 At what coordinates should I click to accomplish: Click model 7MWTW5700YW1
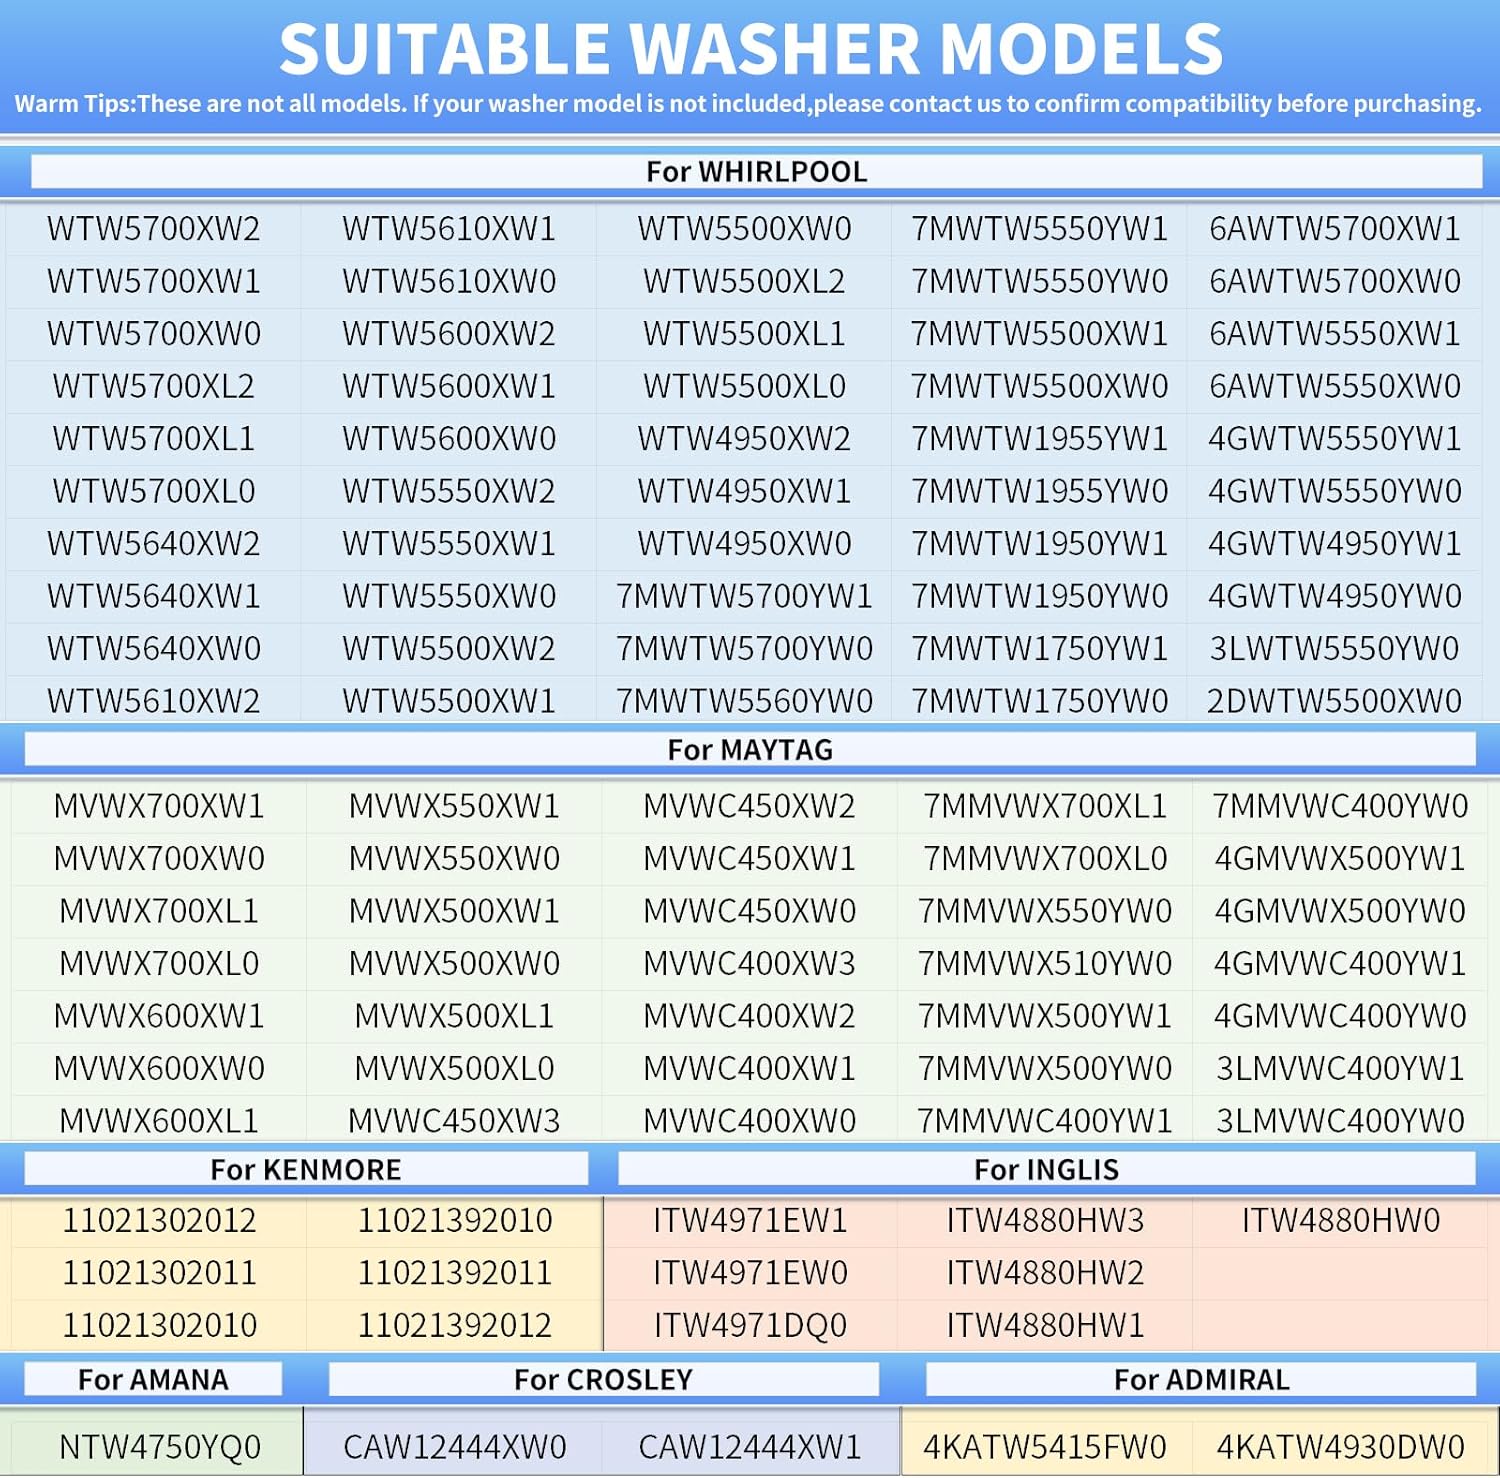(x=745, y=596)
